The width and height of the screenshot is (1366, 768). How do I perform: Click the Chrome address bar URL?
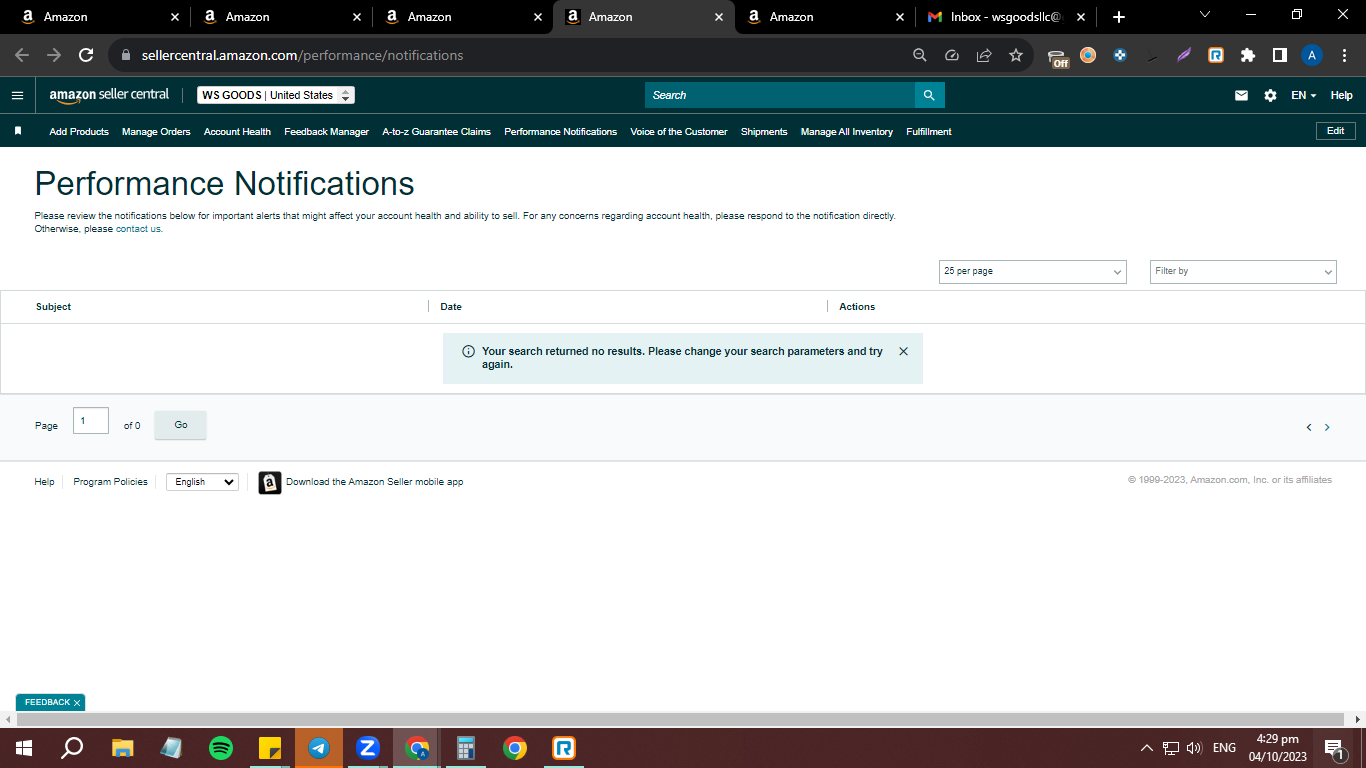[303, 55]
